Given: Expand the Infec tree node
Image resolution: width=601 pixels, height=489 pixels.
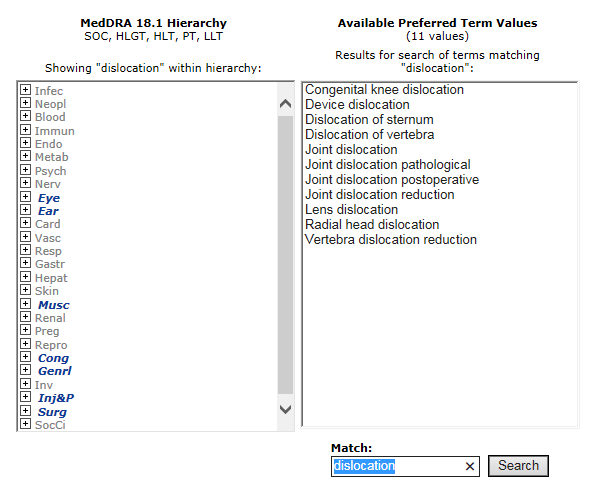Looking at the screenshot, I should pos(25,91).
